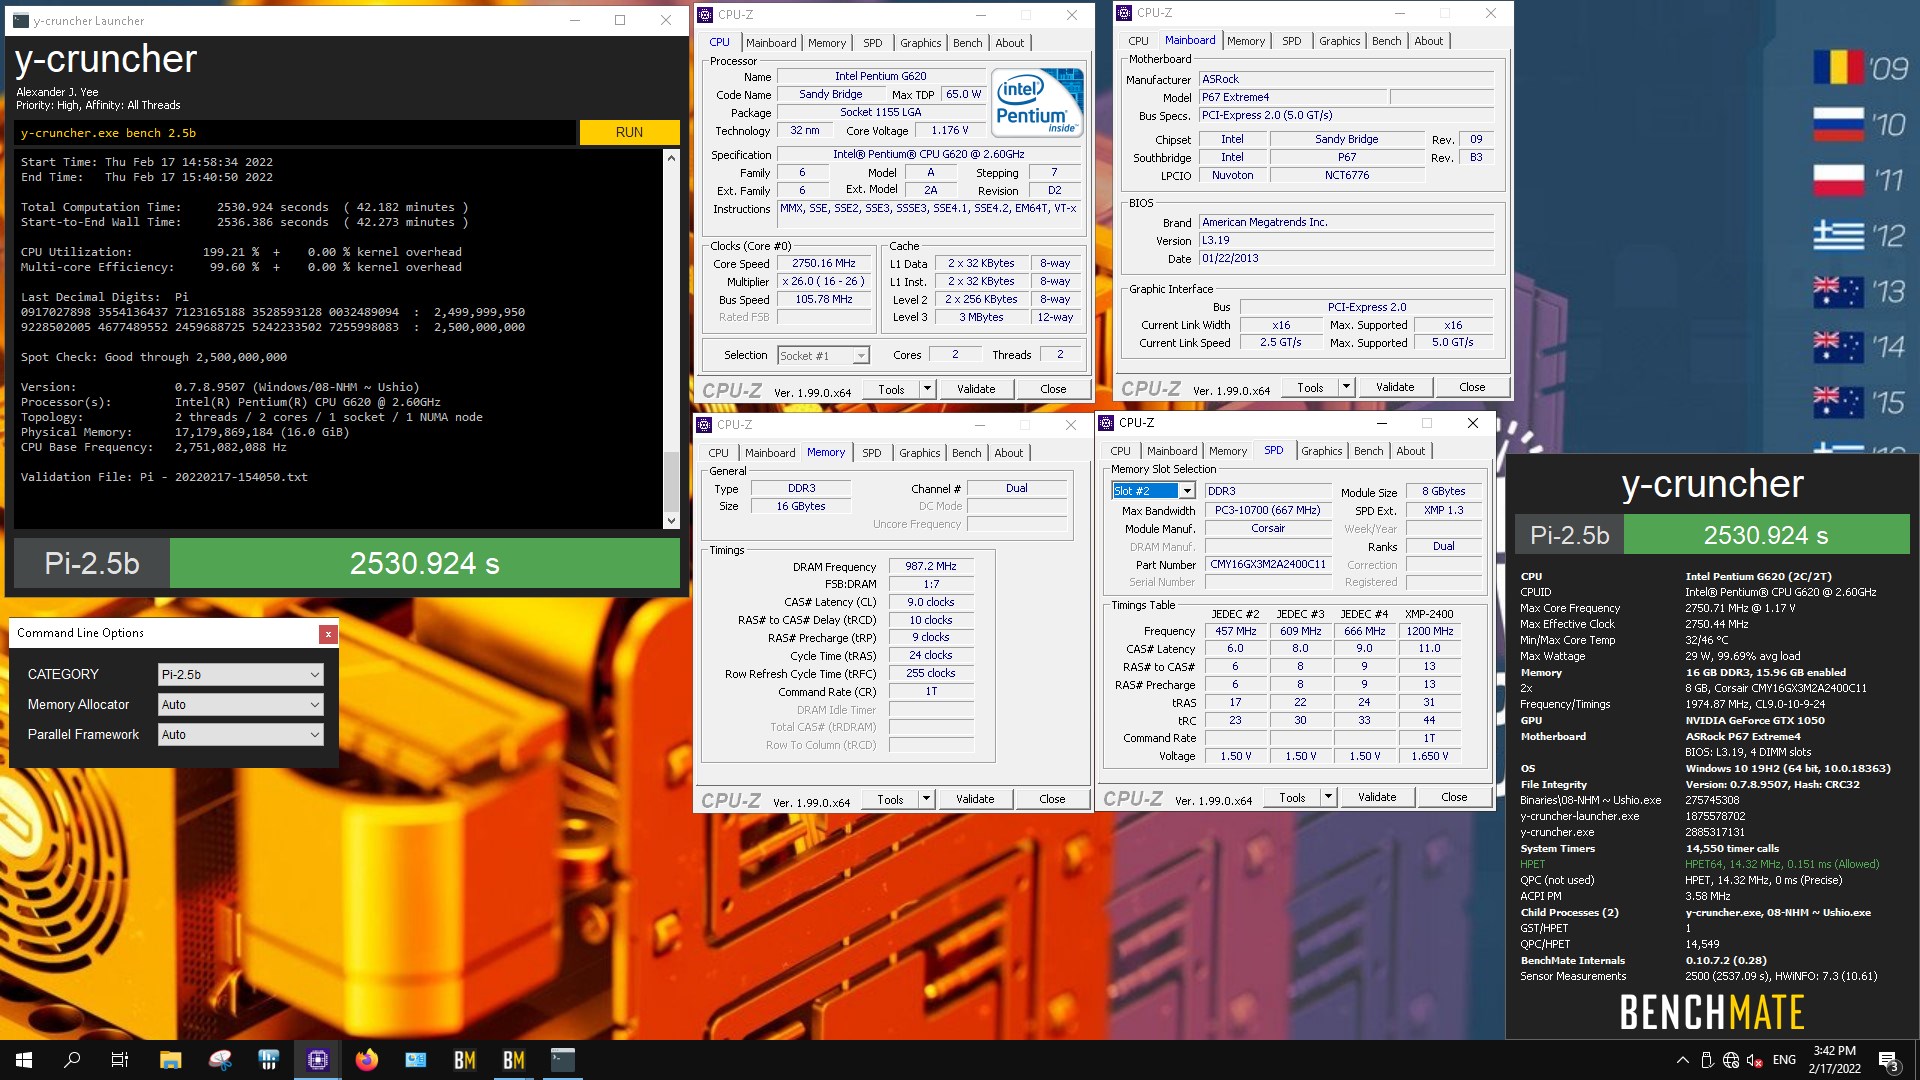Viewport: 1920px width, 1080px height.
Task: Open Graphics tab in Mainboard window
Action: [x=1339, y=41]
